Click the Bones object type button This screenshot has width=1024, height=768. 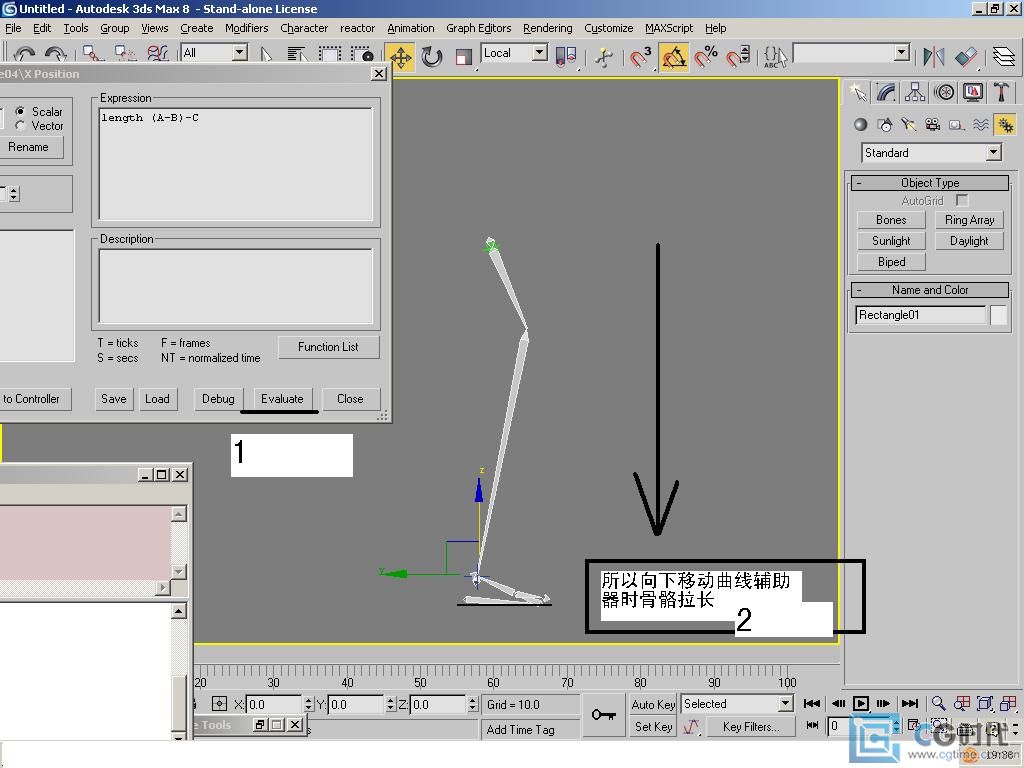coord(891,220)
